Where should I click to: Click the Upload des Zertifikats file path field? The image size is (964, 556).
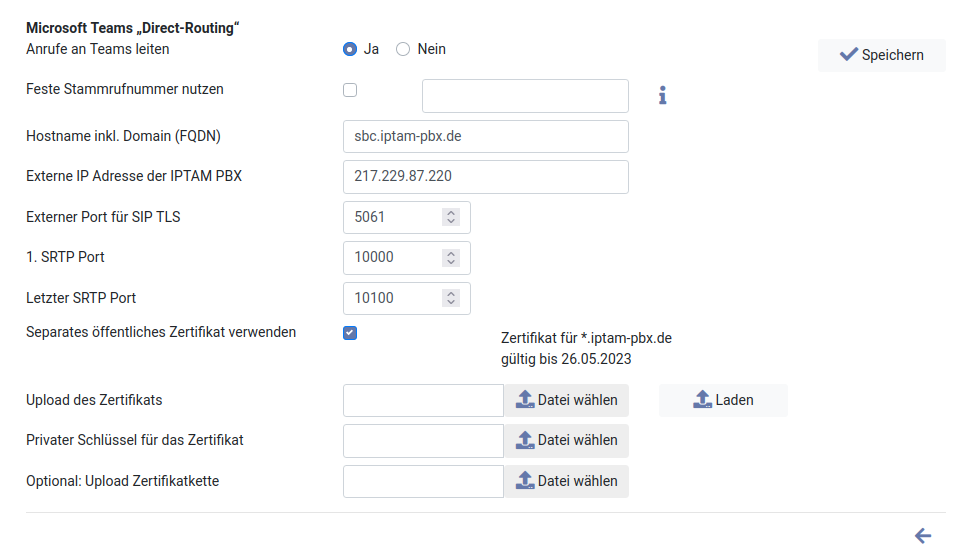pos(423,400)
